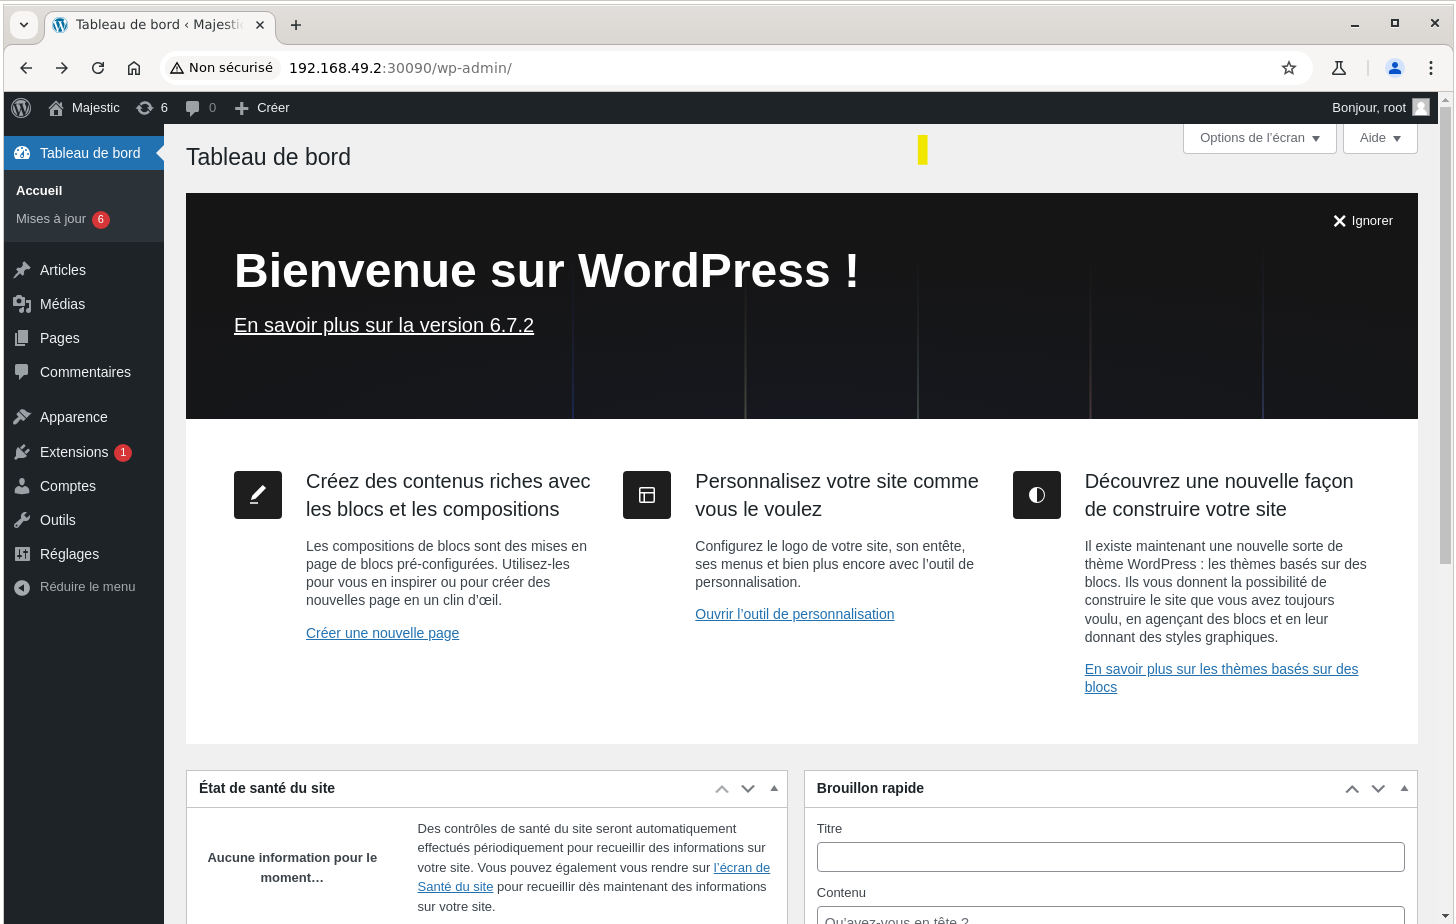The width and height of the screenshot is (1456, 924).
Task: Open the Articles menu label
Action: pos(63,270)
